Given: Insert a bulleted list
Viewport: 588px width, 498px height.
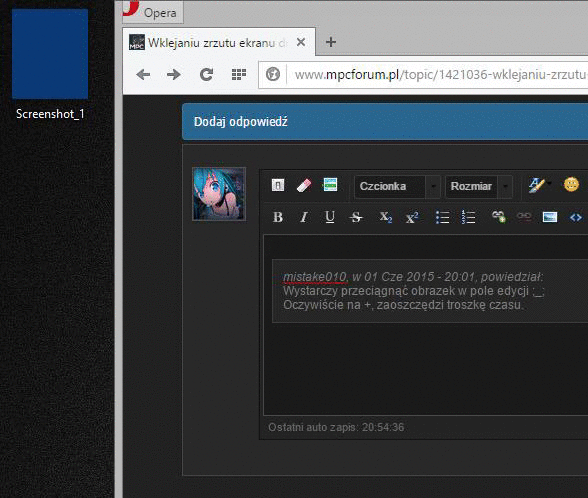Looking at the screenshot, I should pos(442,217).
